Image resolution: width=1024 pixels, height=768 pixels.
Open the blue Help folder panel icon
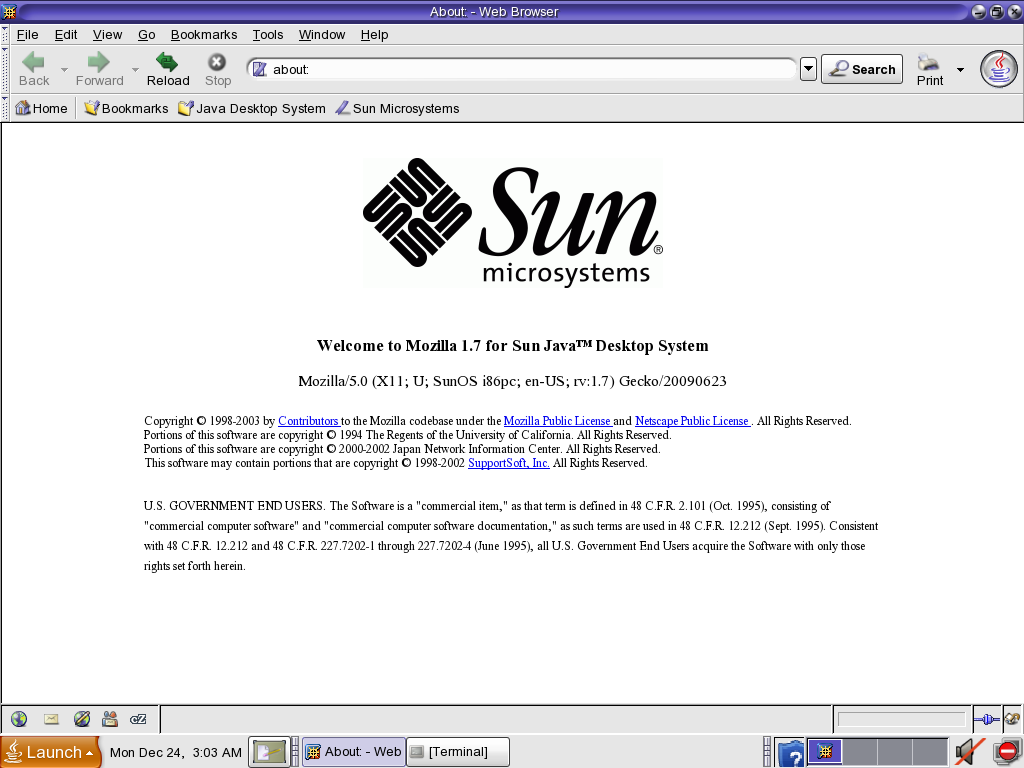click(x=791, y=753)
